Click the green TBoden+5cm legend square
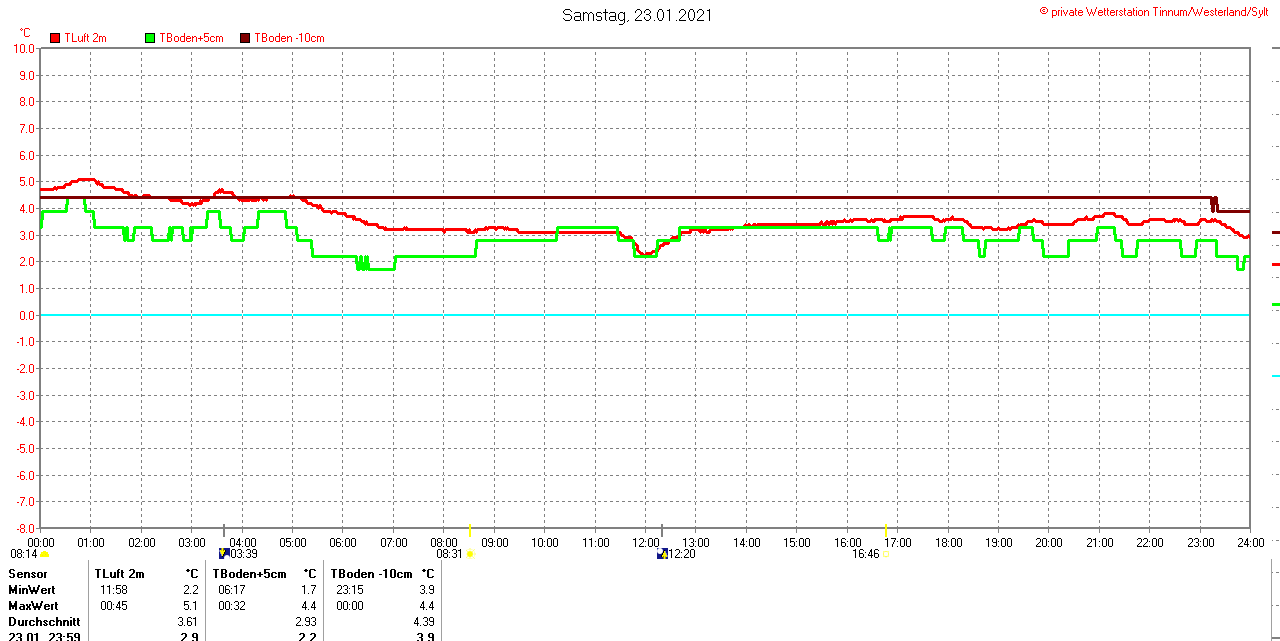This screenshot has height=641, width=1280. (x=151, y=38)
